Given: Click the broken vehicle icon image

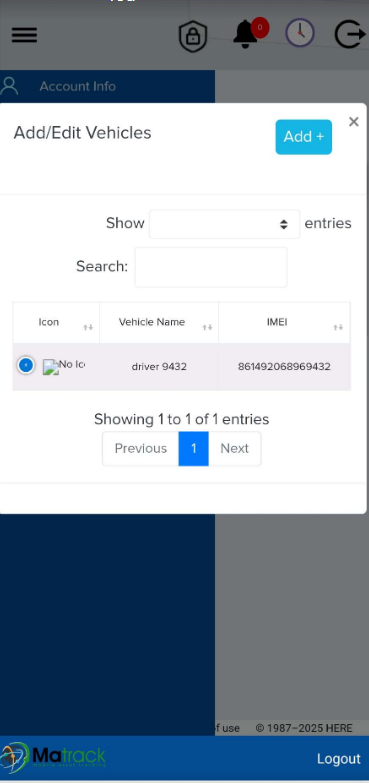Looking at the screenshot, I should click(51, 367).
